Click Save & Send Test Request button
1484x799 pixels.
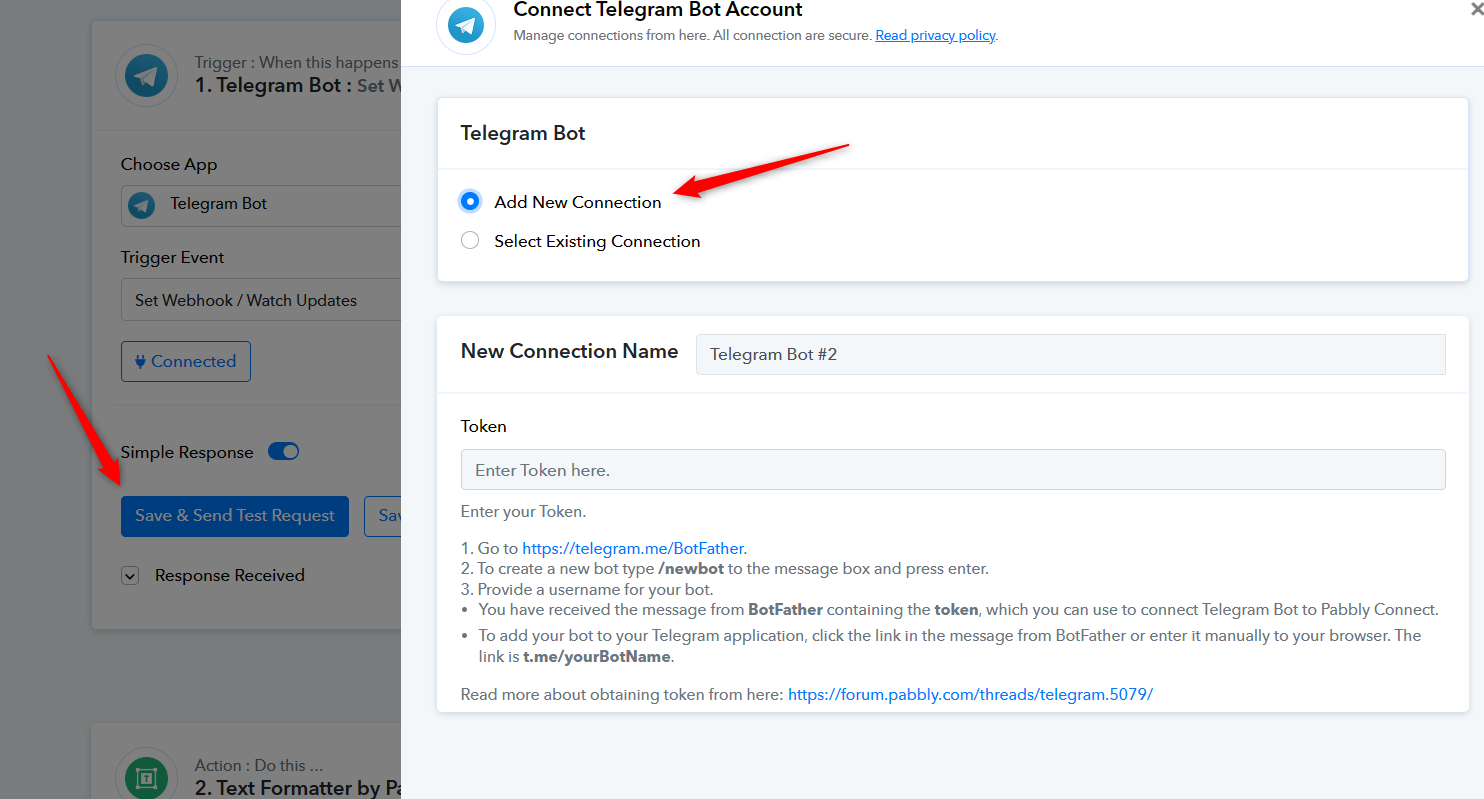235,516
